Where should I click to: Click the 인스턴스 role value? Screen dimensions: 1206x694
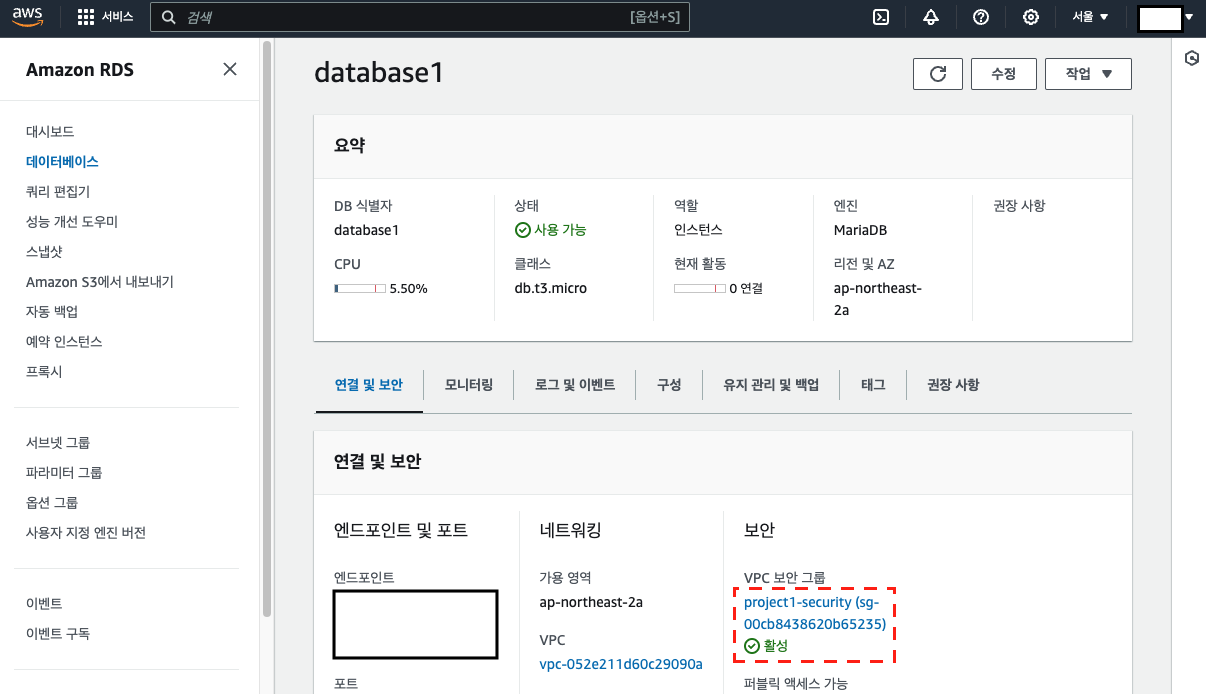698,230
